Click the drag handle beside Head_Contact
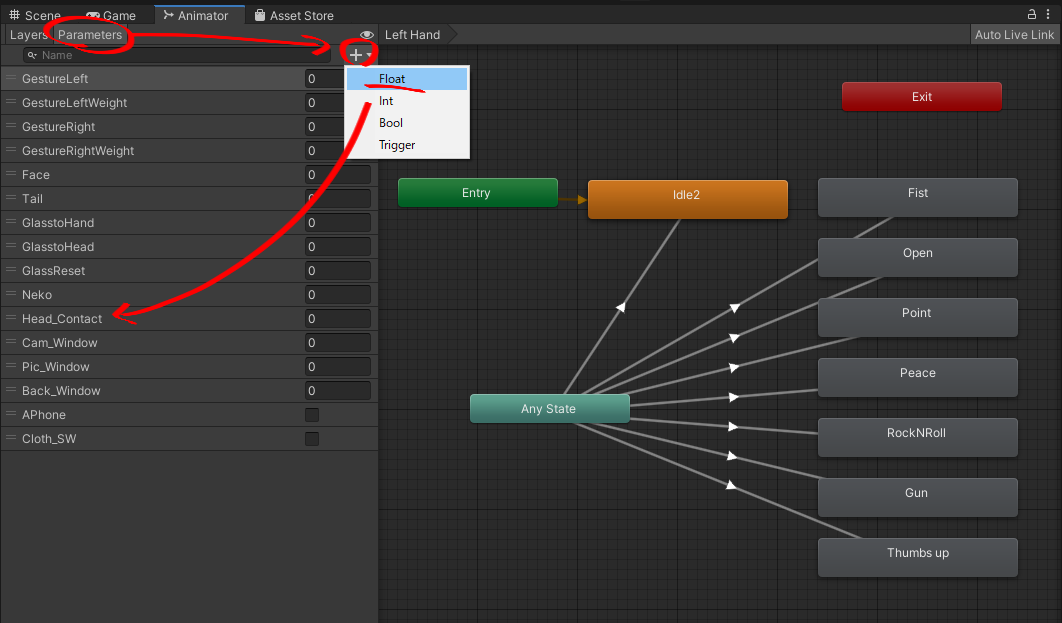 tap(12, 319)
